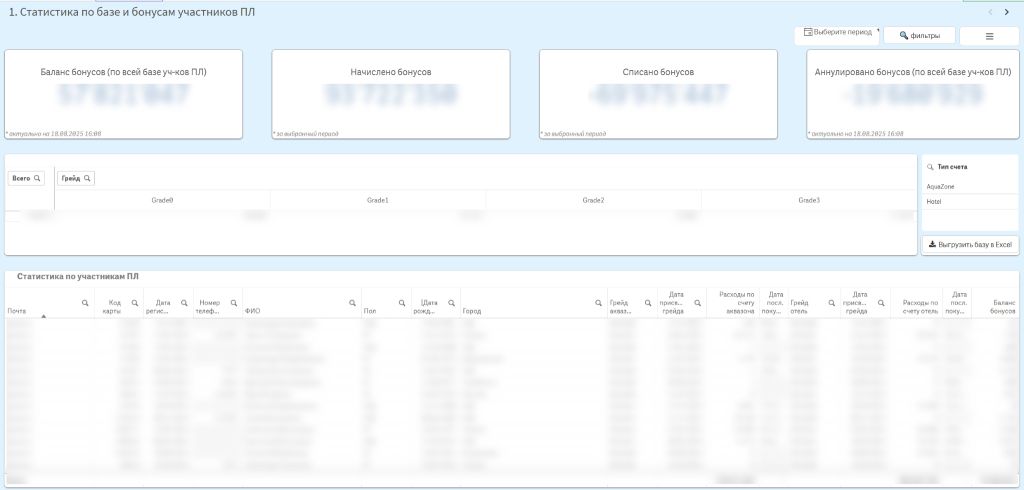Search the Код карты column
This screenshot has height=490, width=1024.
135,303
